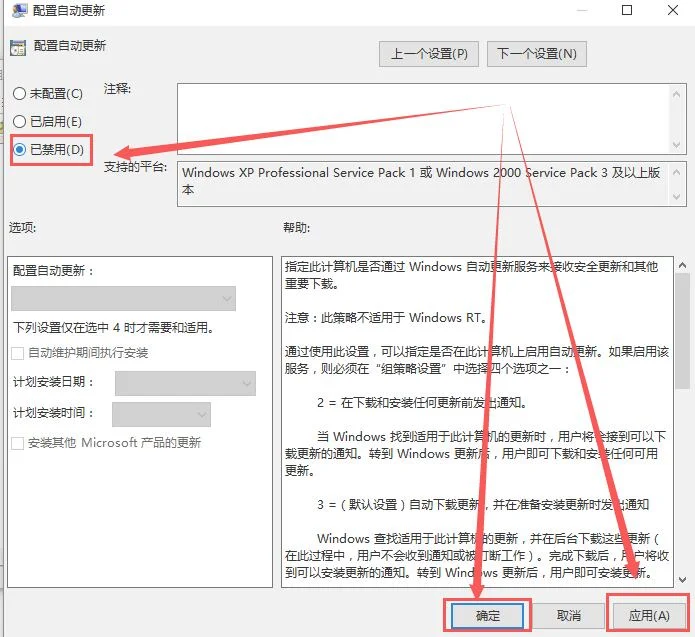
Task: Click the title bar window icon
Action: click(20, 10)
